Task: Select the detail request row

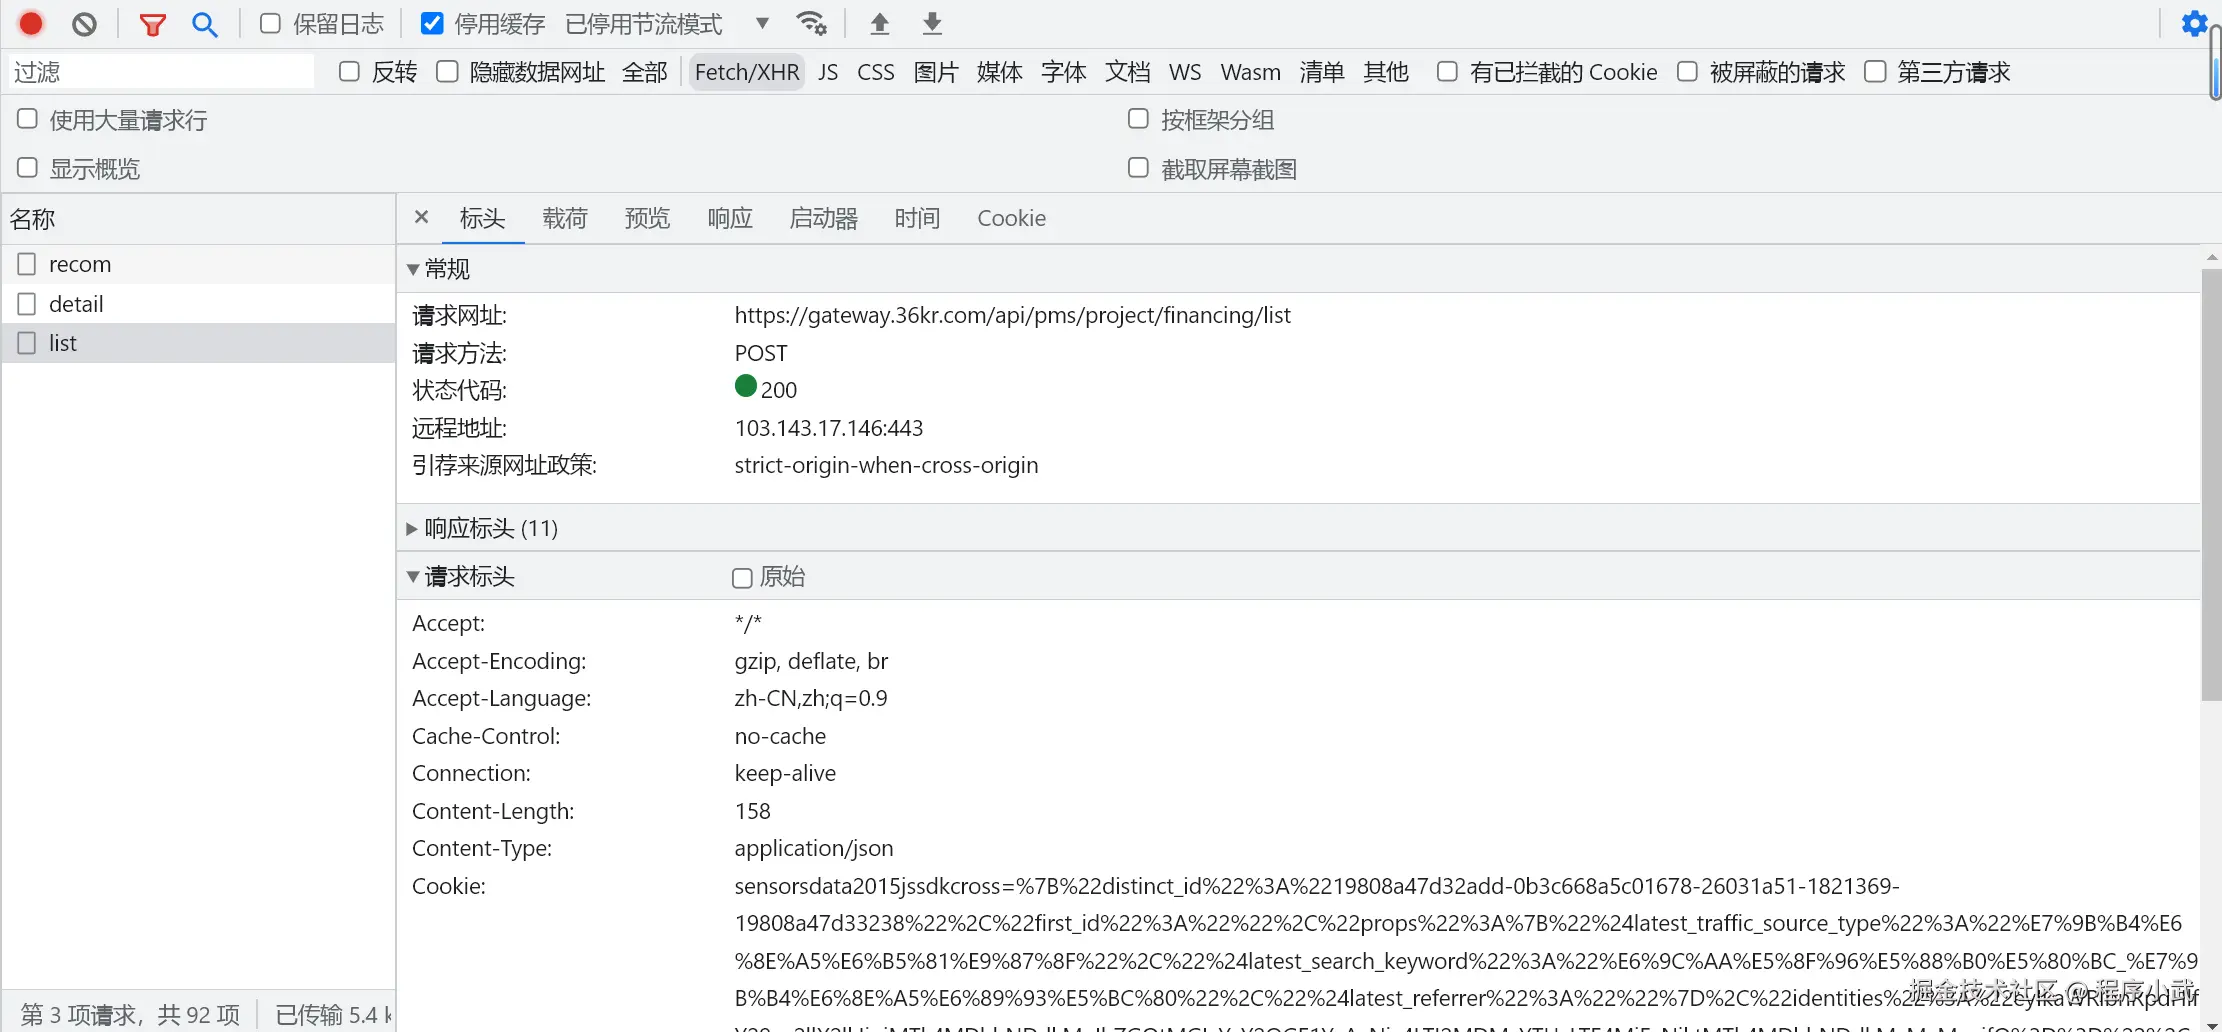Action: click(x=76, y=303)
